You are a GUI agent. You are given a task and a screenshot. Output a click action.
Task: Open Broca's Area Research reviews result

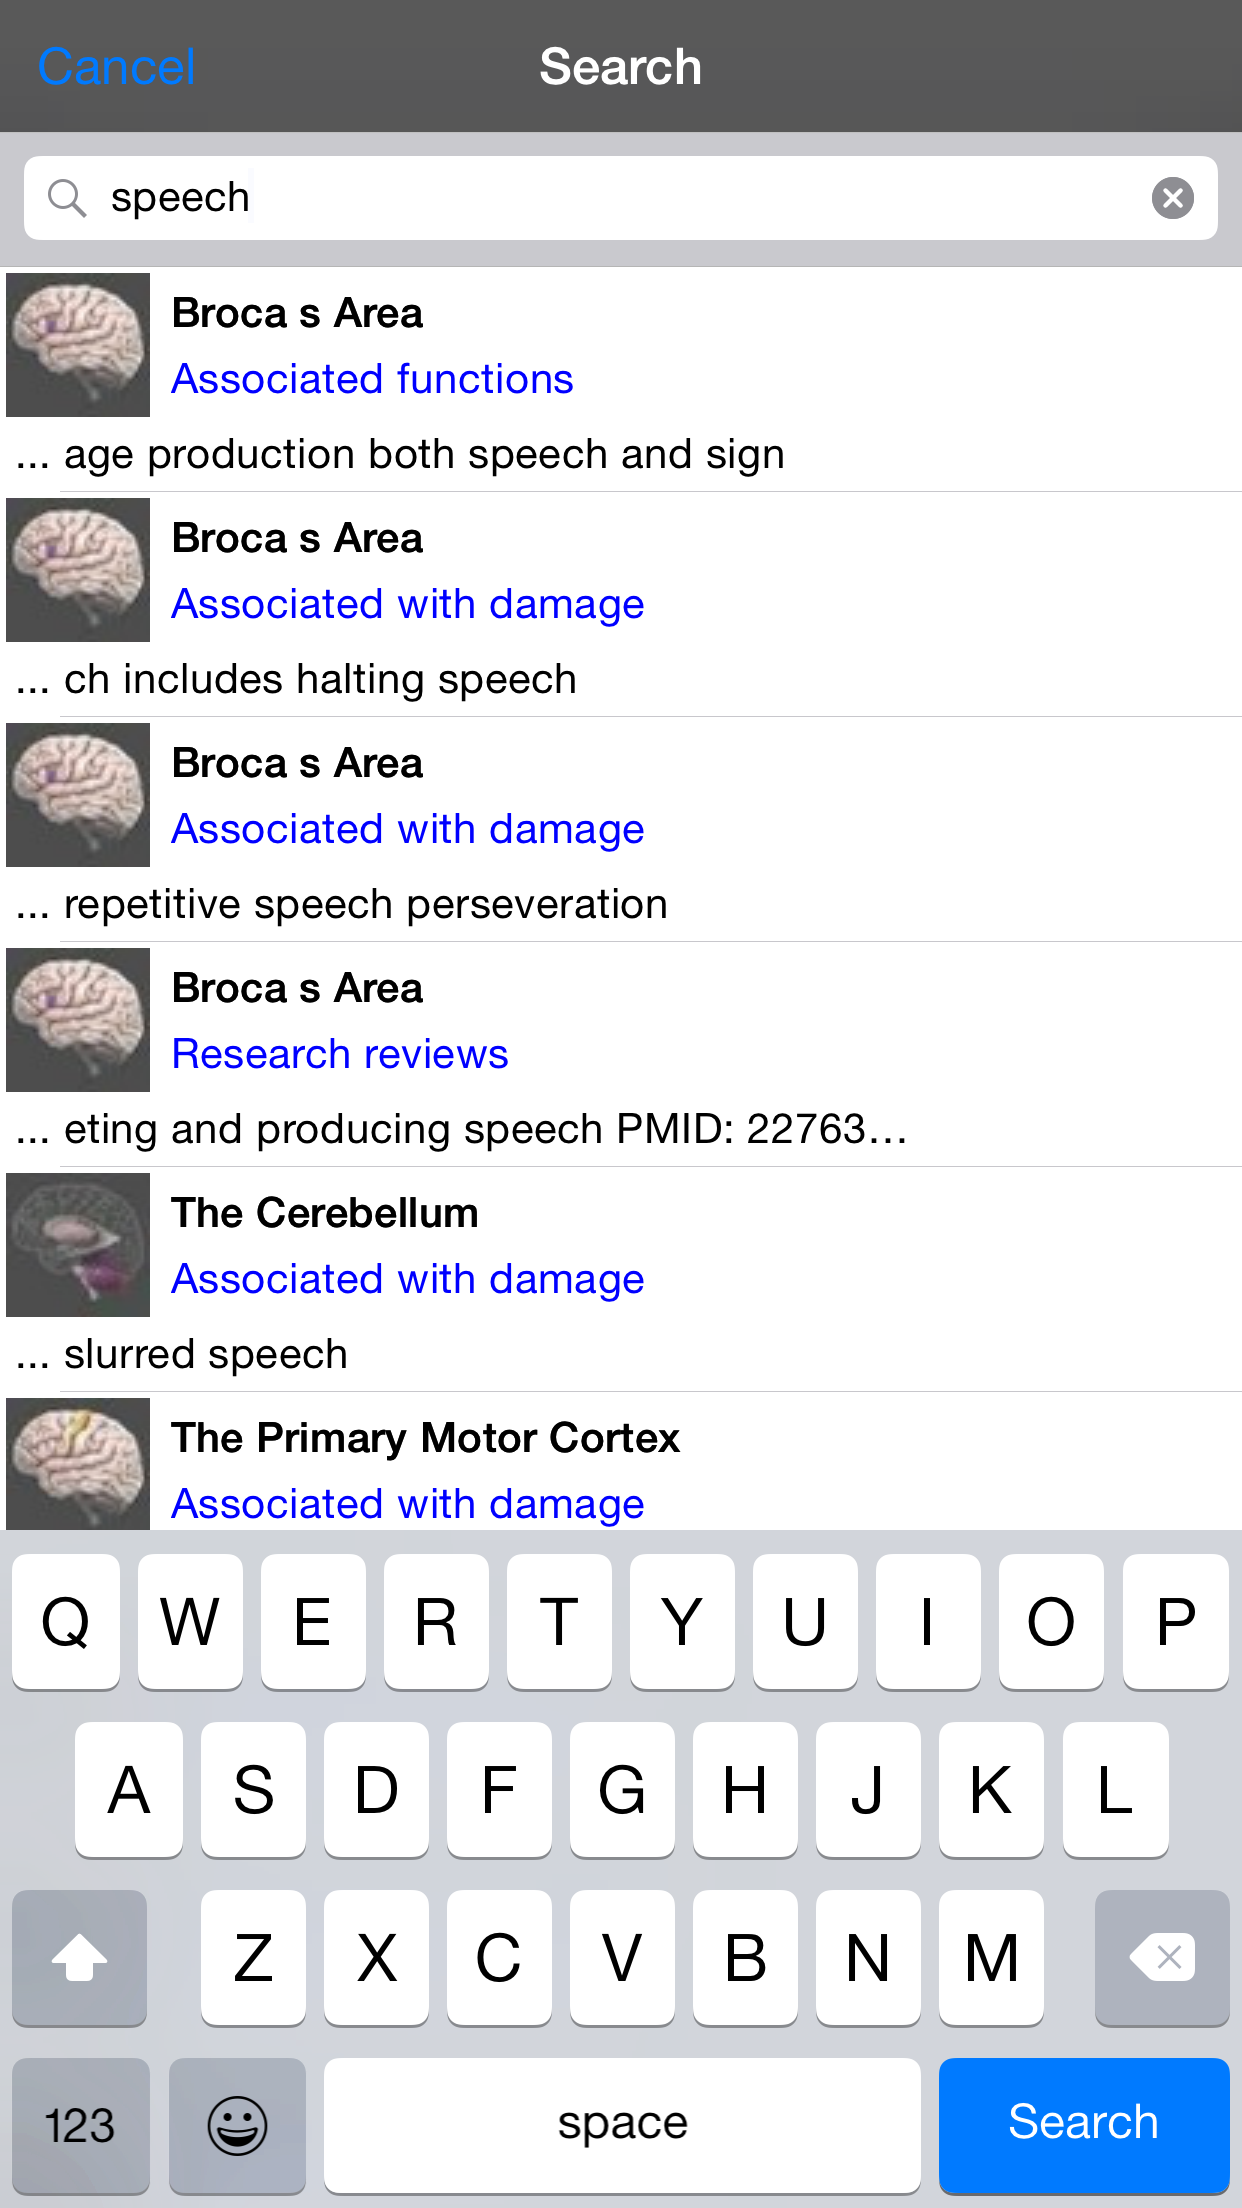[x=340, y=1054]
